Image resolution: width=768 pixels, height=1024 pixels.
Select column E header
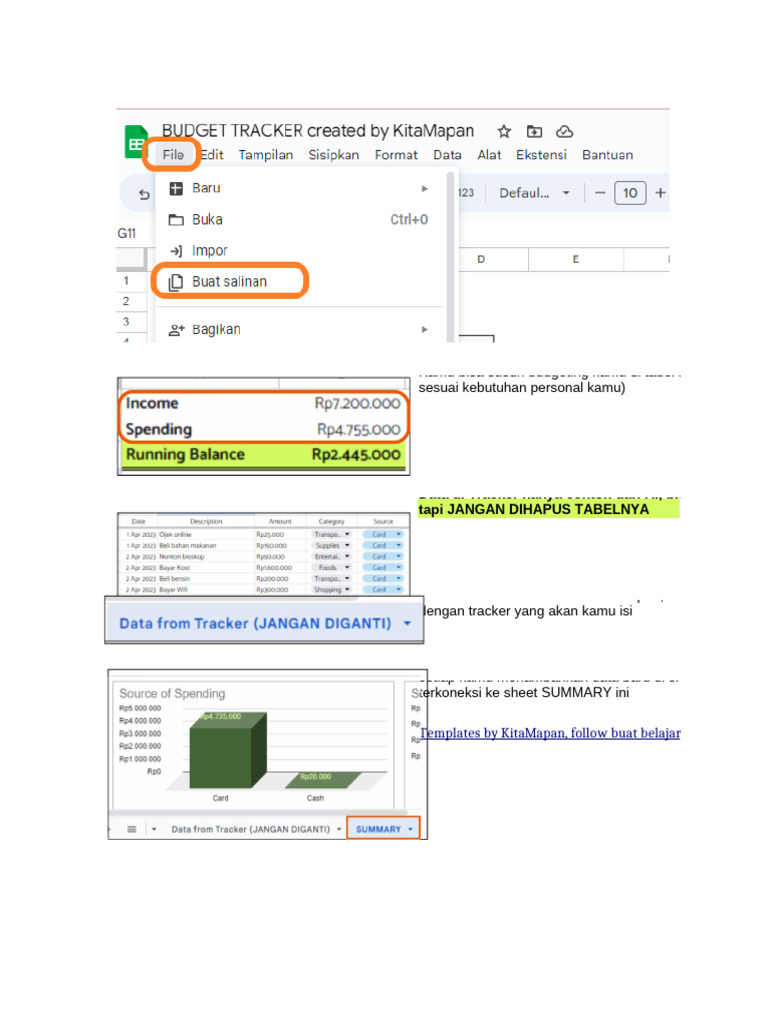[x=575, y=259]
